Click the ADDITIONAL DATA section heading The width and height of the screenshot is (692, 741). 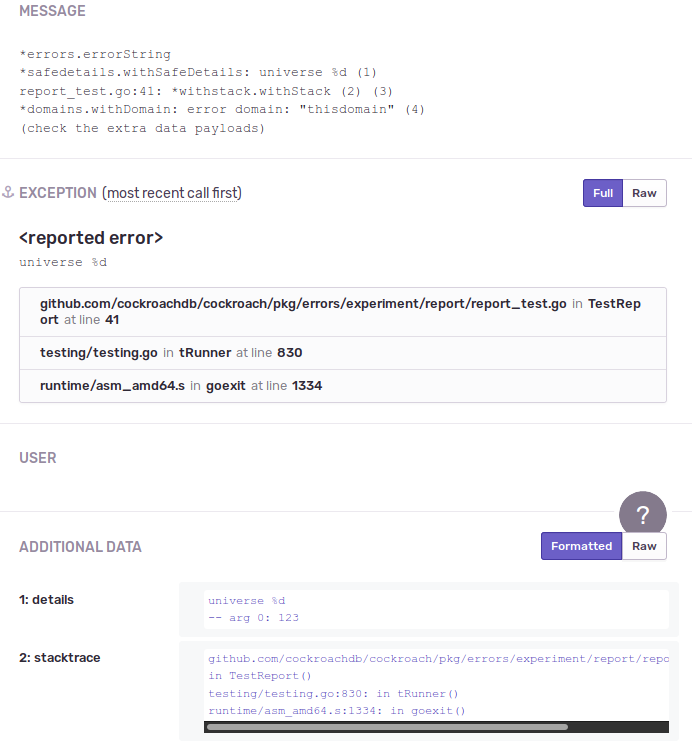pos(80,547)
